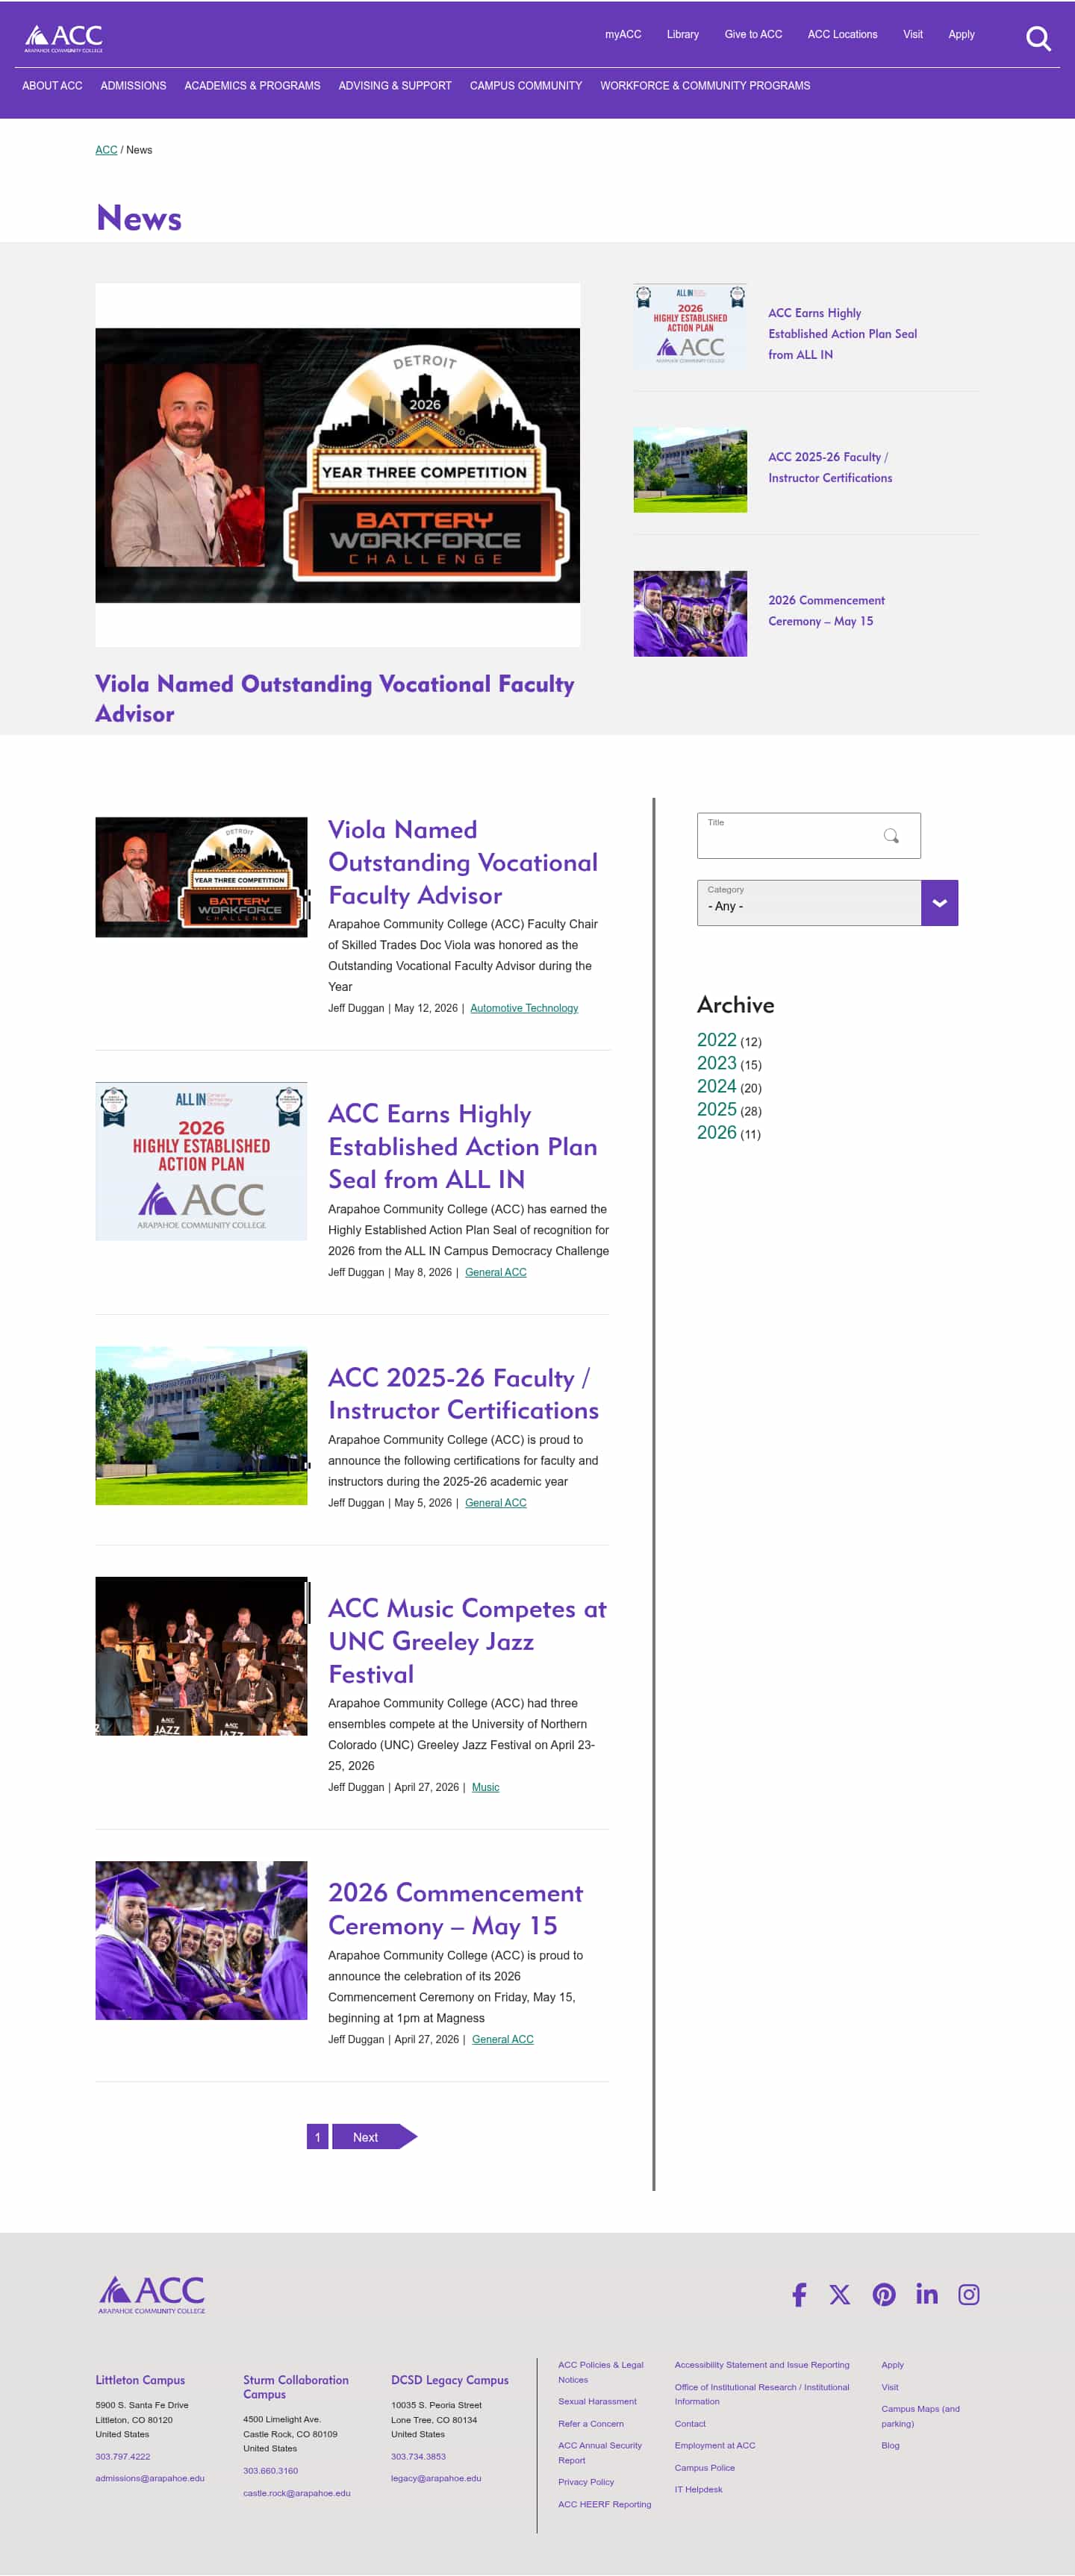This screenshot has width=1075, height=2576.
Task: Click Music category link
Action: point(485,1787)
